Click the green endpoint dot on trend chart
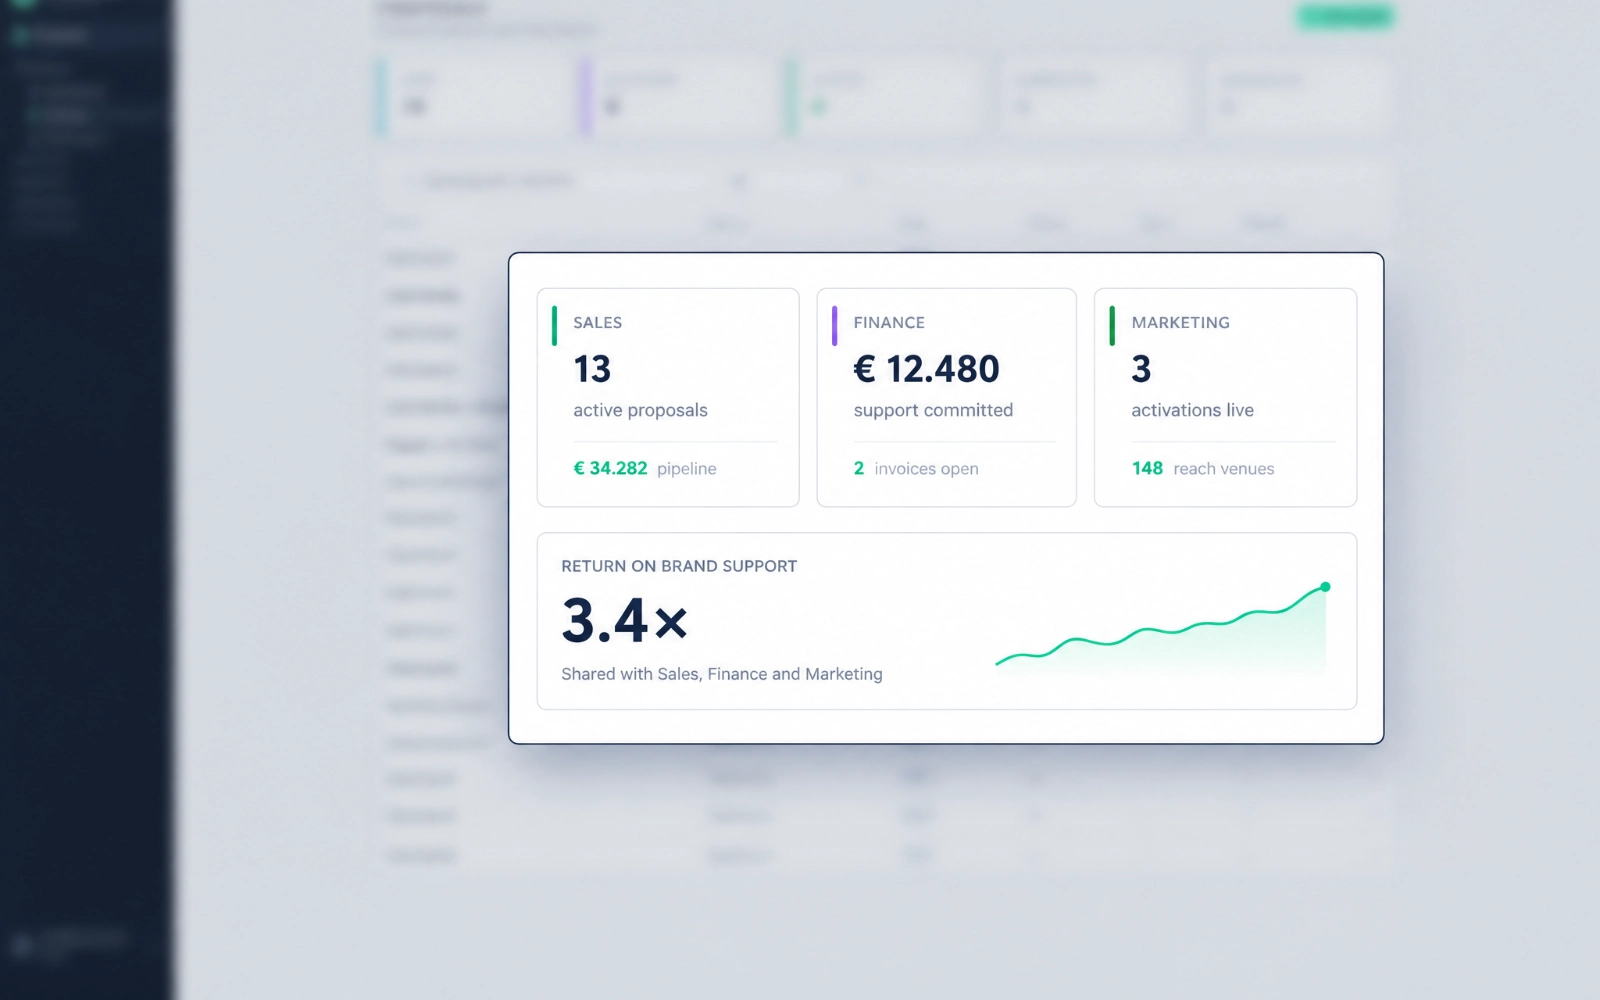This screenshot has width=1600, height=1000. pos(1325,587)
